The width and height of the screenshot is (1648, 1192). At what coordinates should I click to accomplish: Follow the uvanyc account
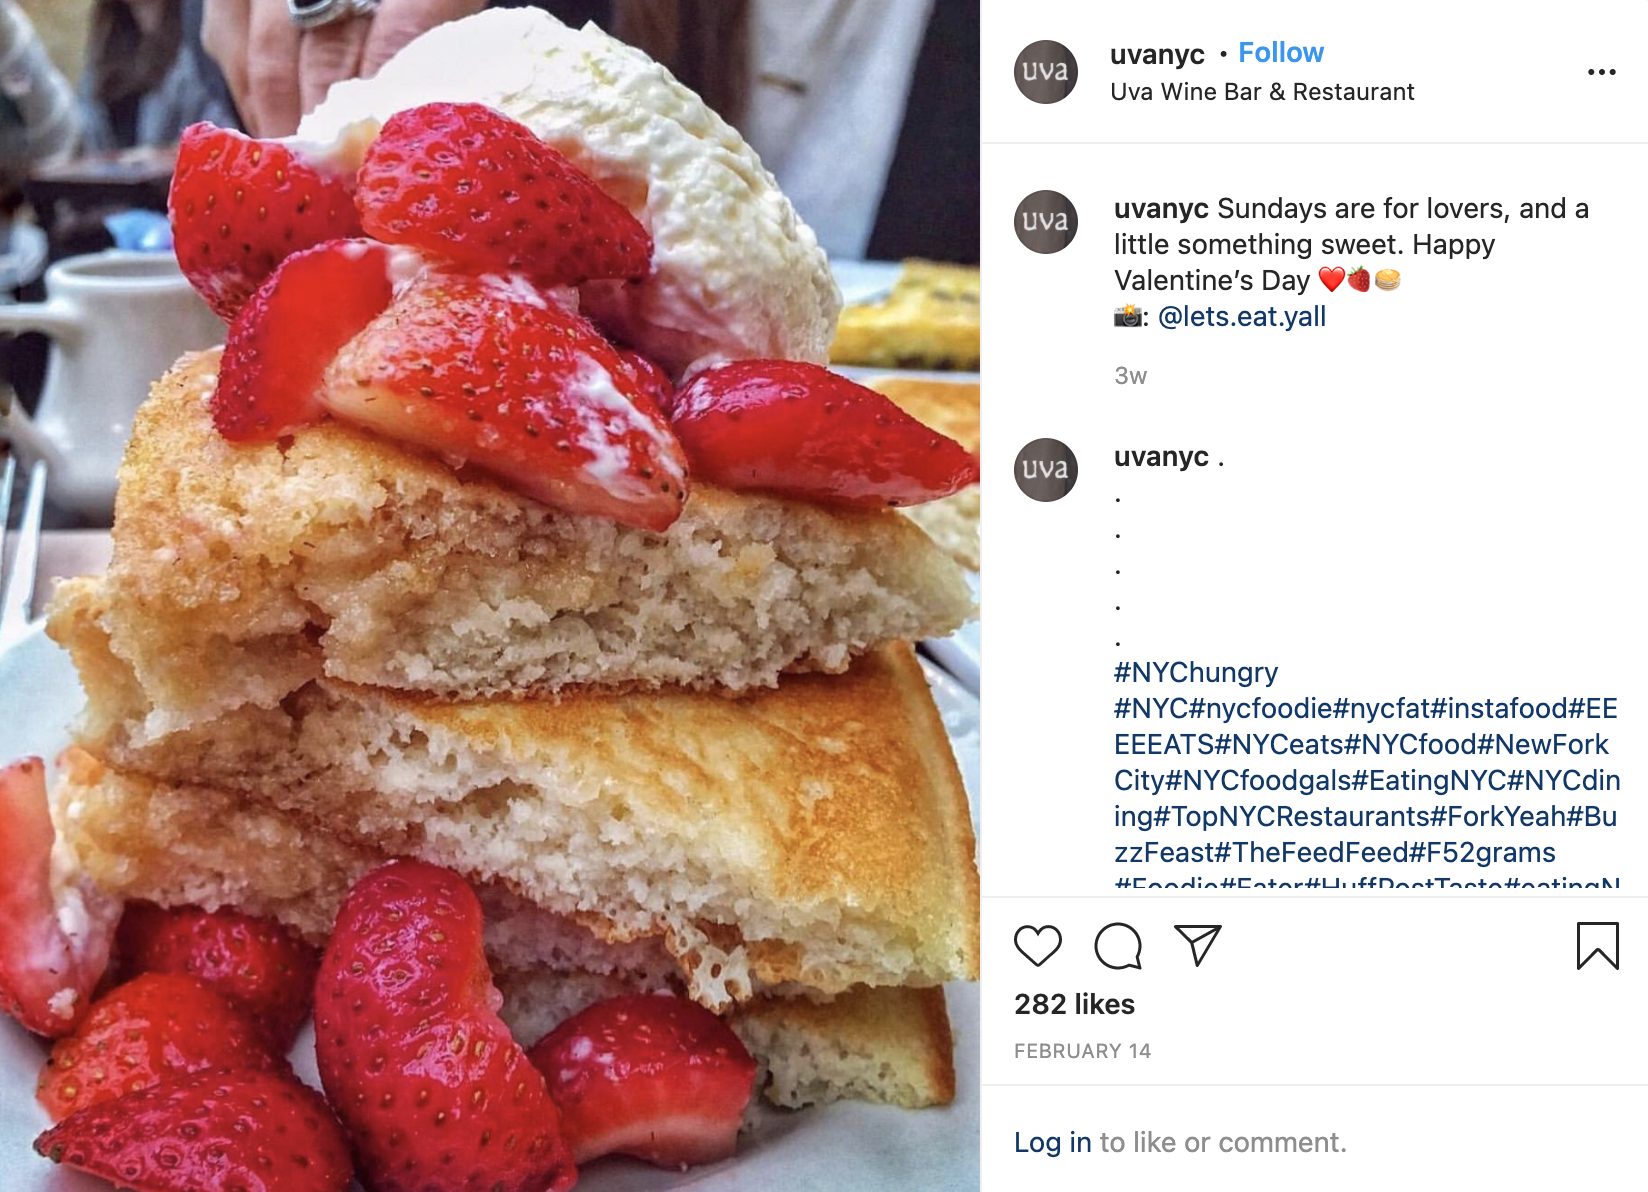[x=1281, y=52]
